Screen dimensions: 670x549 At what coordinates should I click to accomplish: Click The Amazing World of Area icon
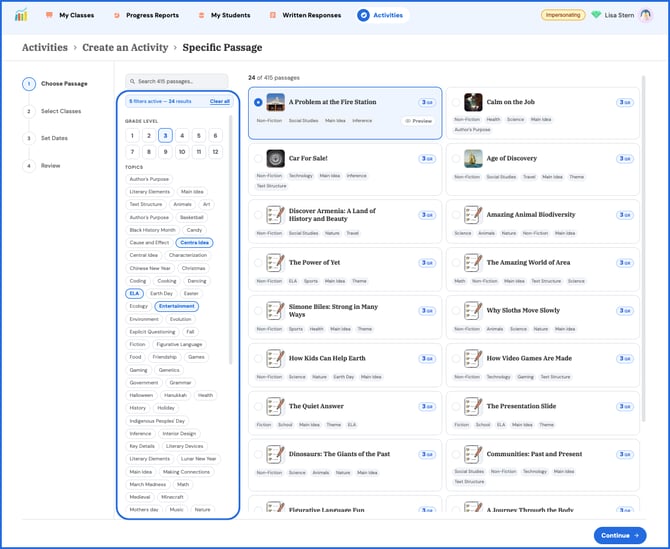pos(473,263)
